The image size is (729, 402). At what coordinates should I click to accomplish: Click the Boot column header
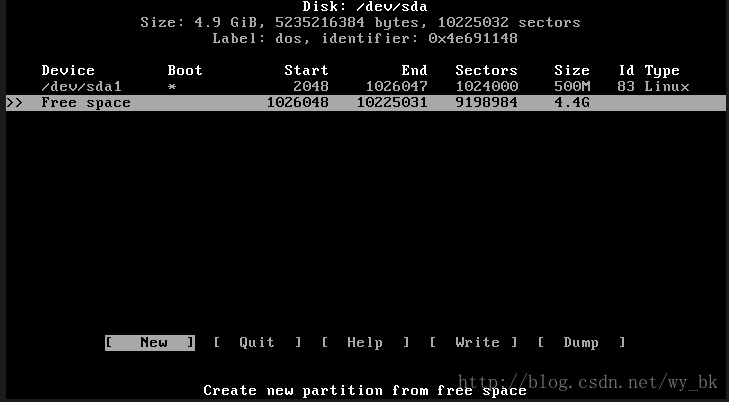point(185,71)
